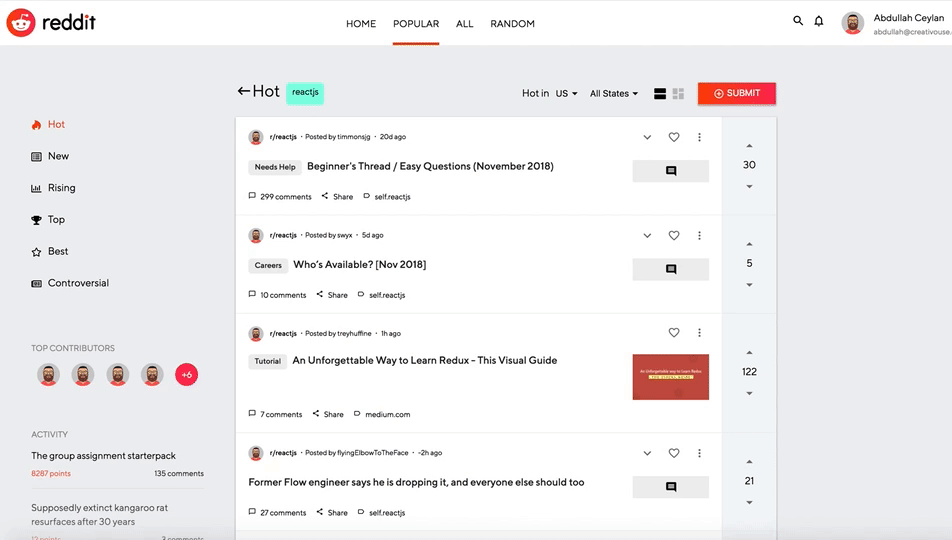Click the Needs Help flair tag
The width and height of the screenshot is (952, 540).
pos(275,167)
